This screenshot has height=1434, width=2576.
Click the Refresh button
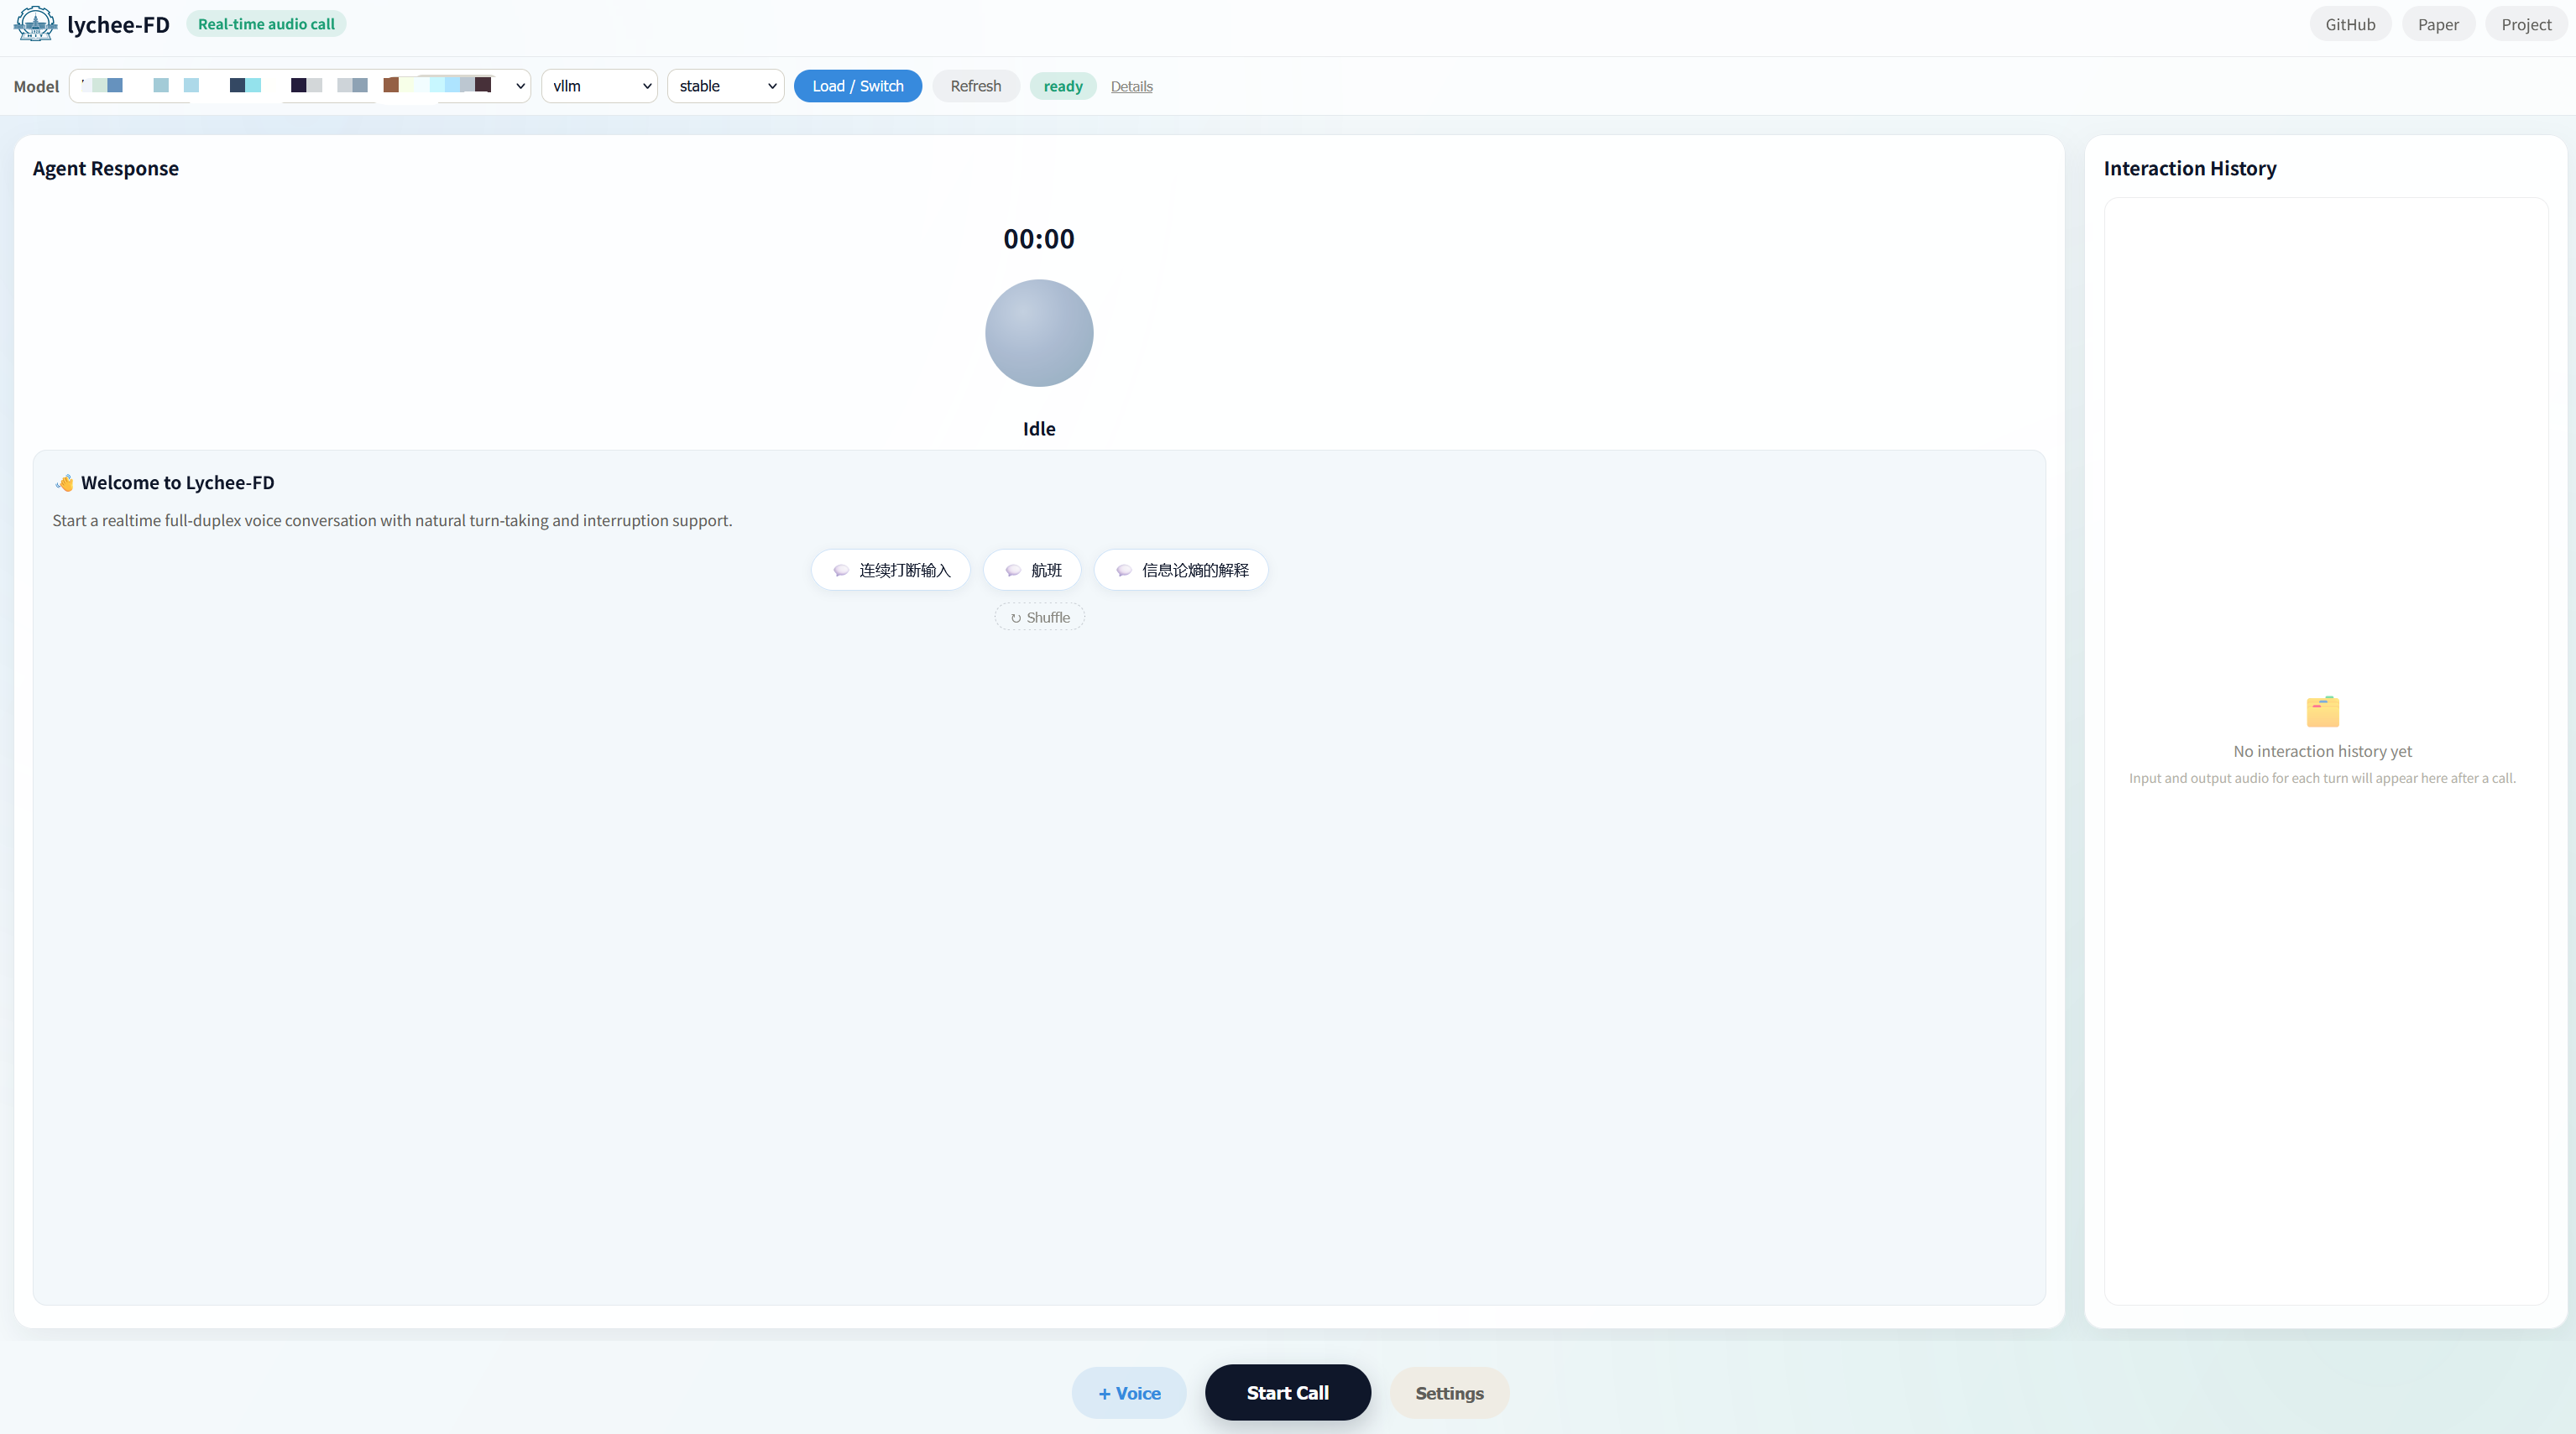(975, 86)
